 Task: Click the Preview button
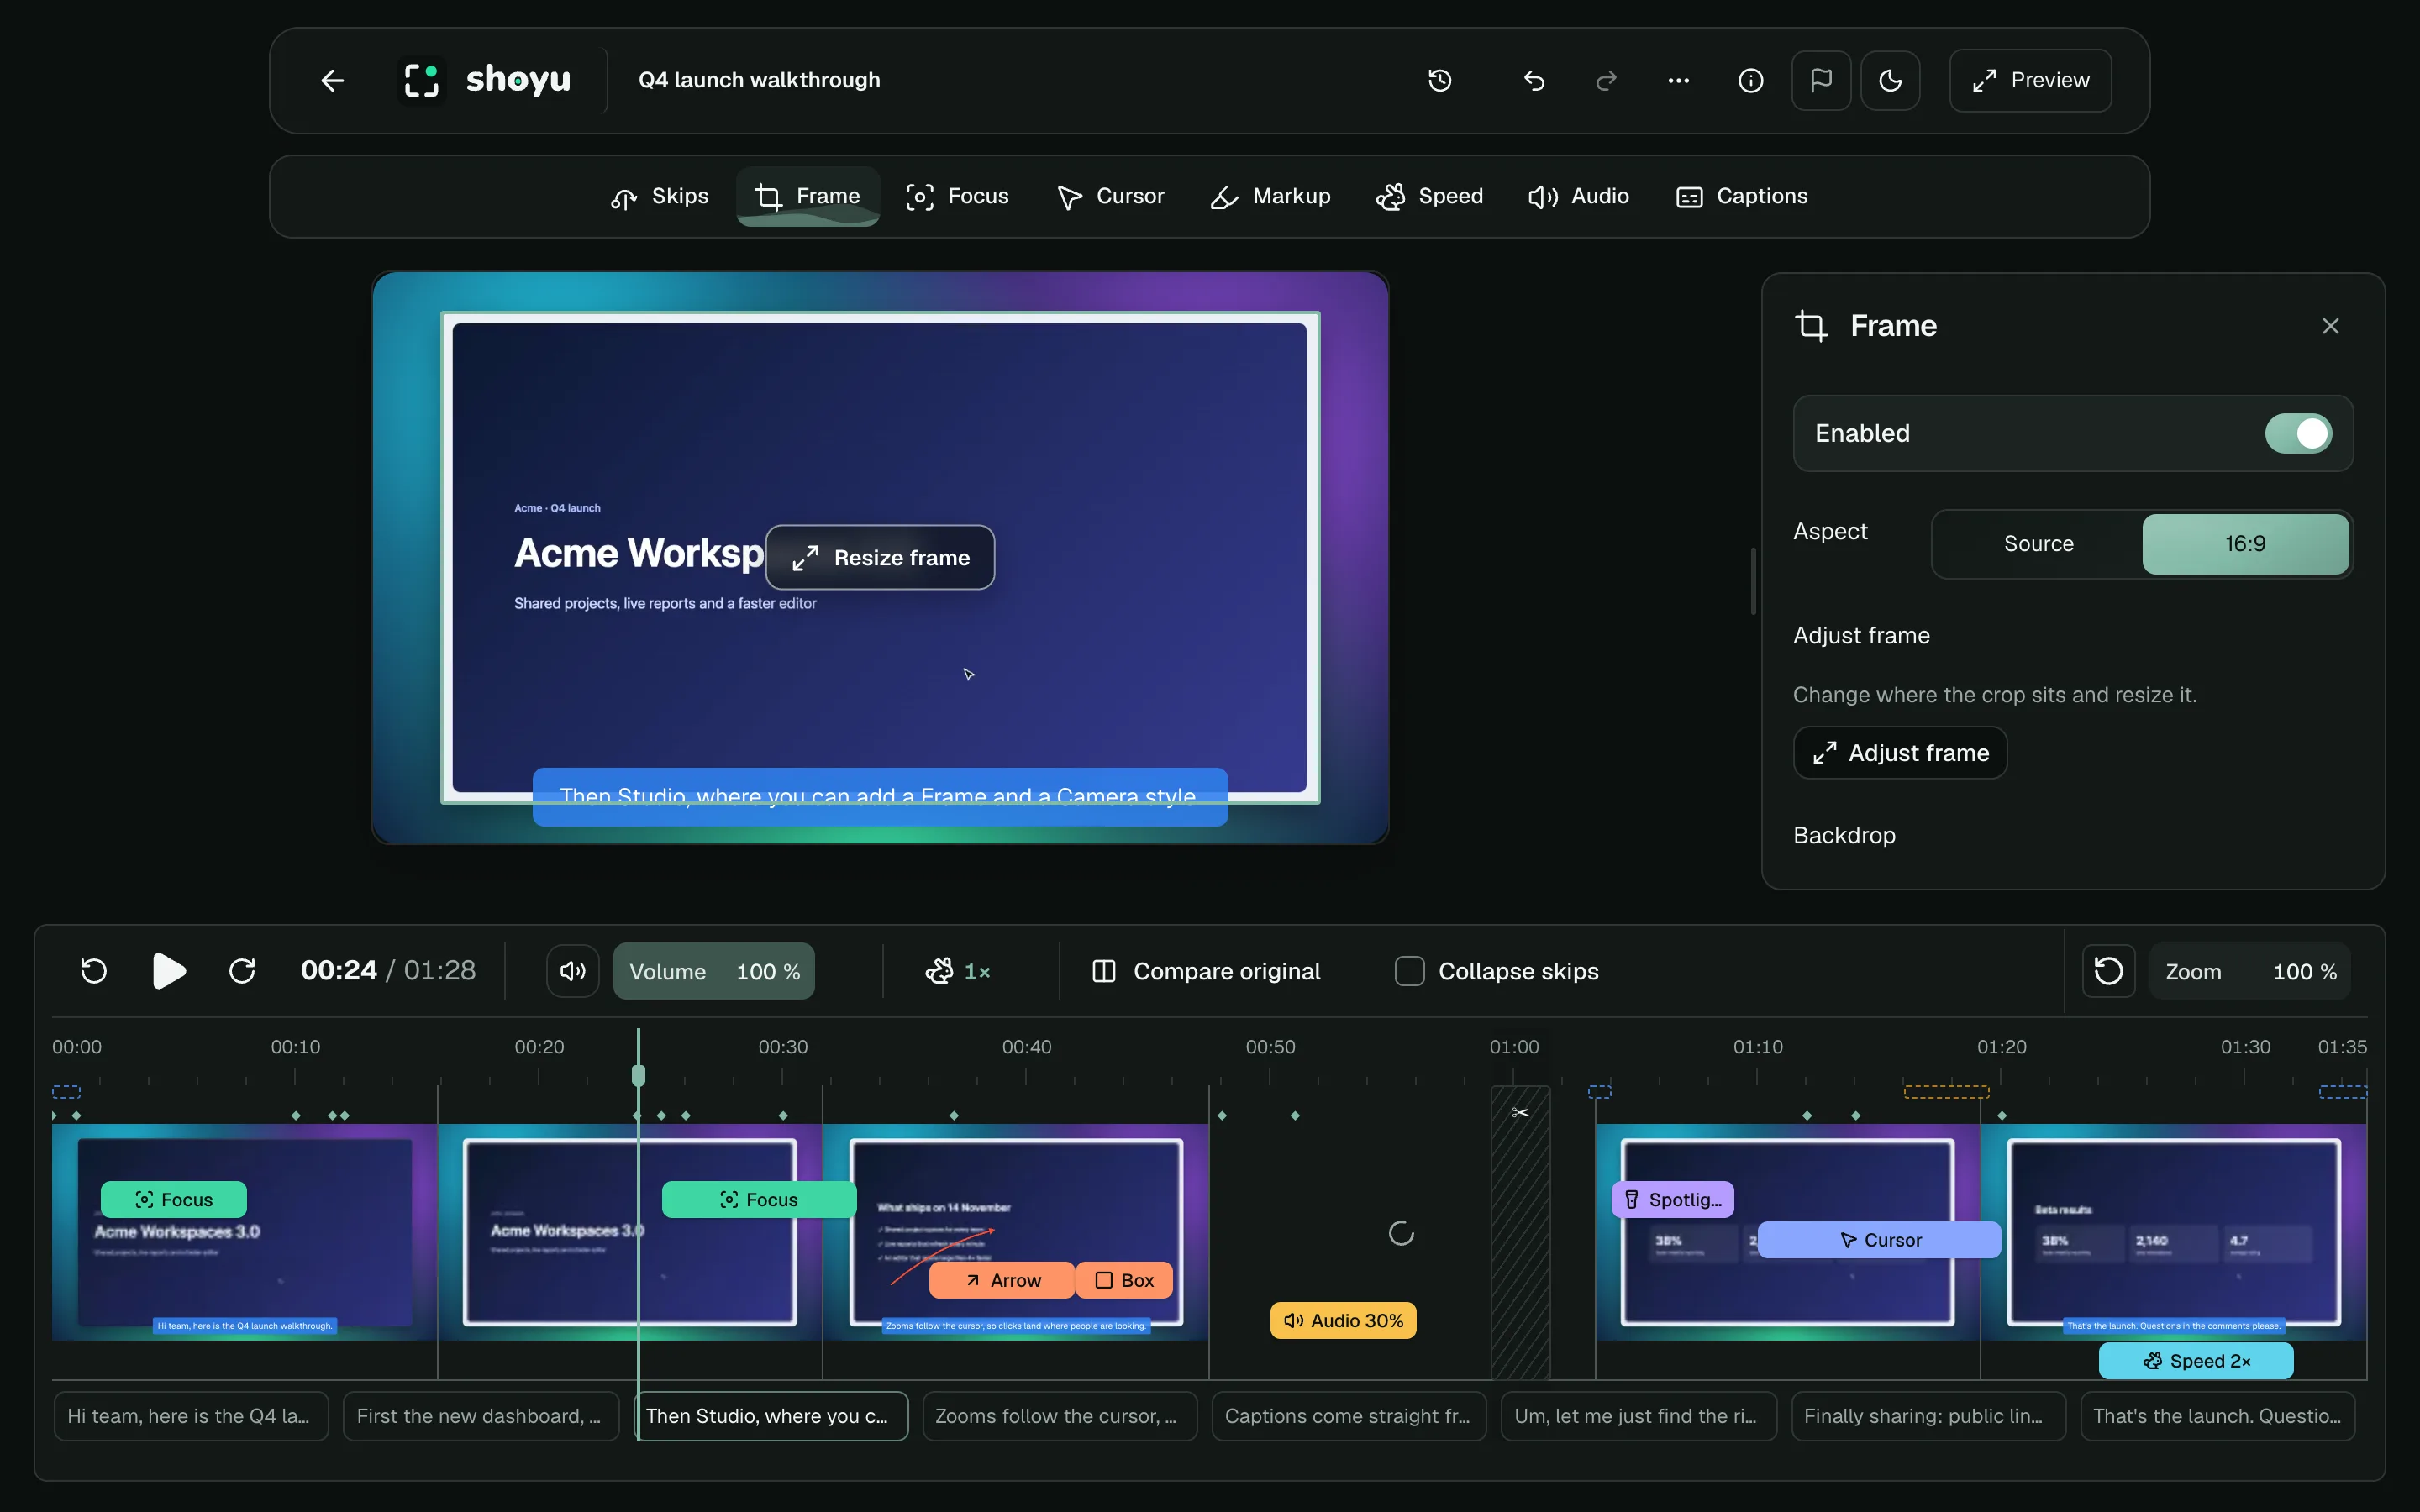point(2030,80)
